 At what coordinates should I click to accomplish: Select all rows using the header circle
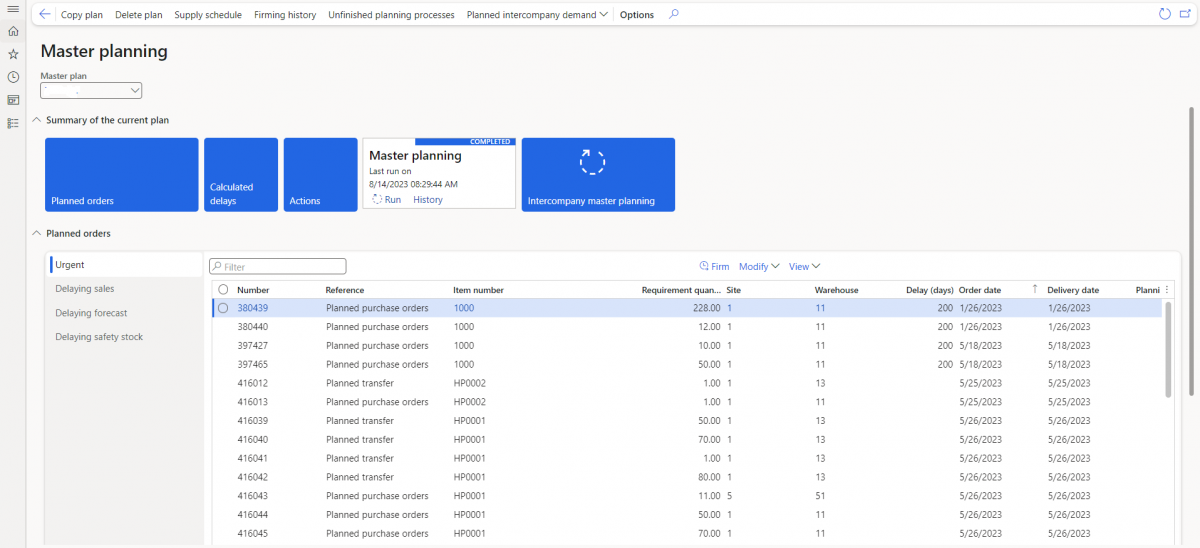pos(223,290)
